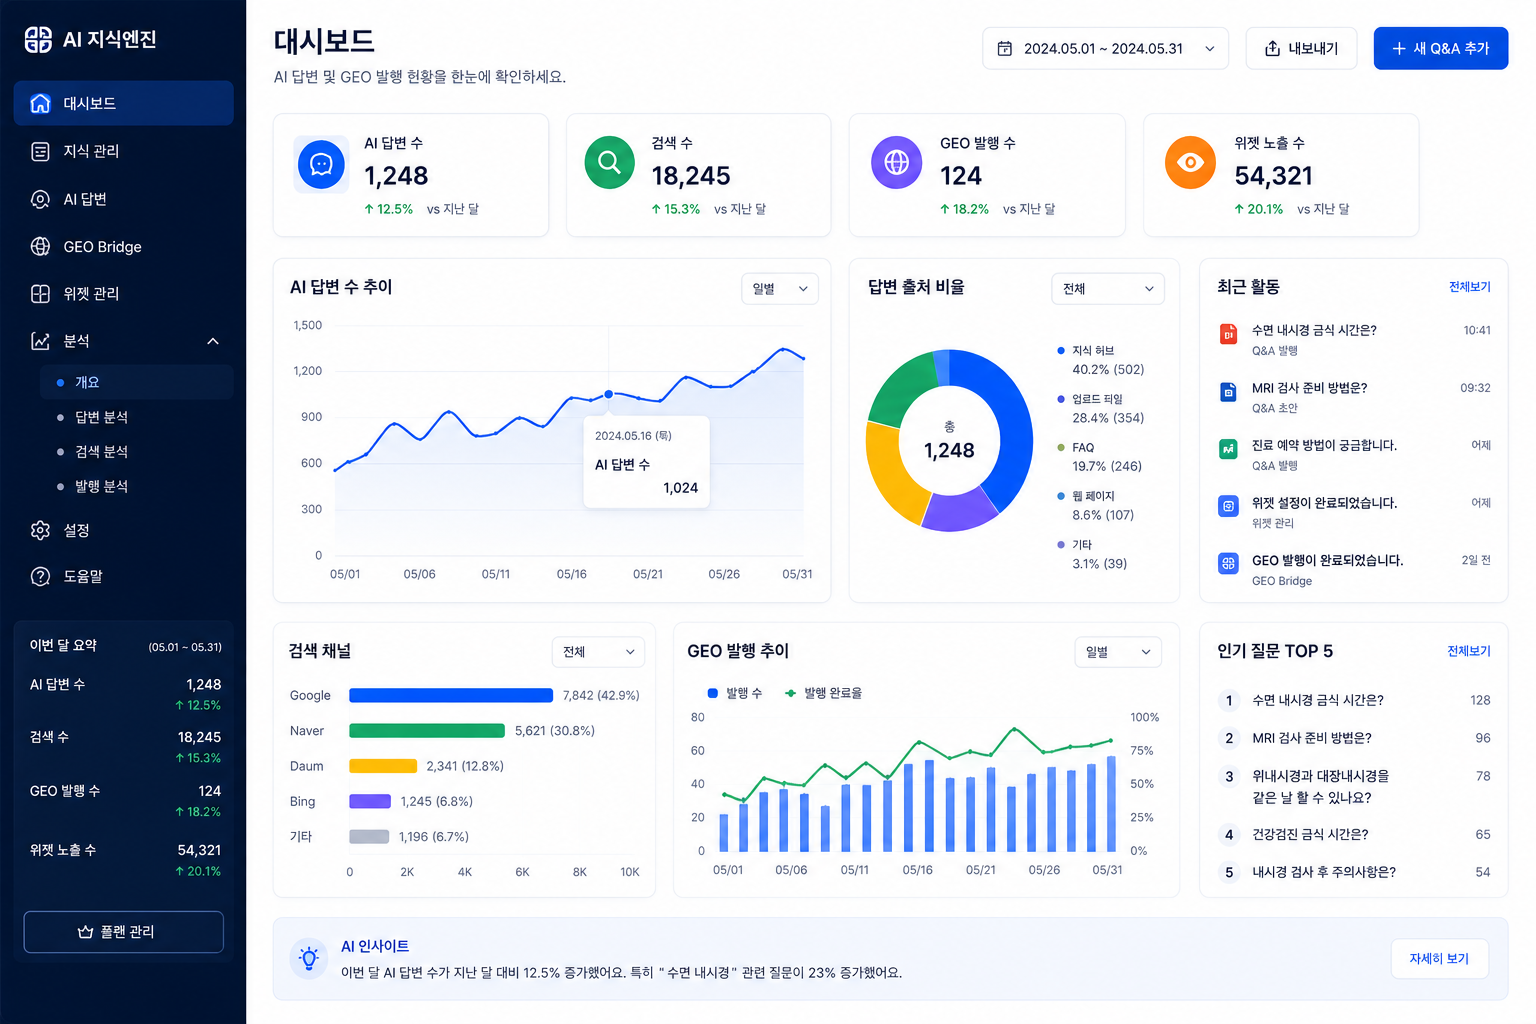Image resolution: width=1536 pixels, height=1024 pixels.
Task: Click the red icon beside 수면 내시경 금식 시간은? activity
Action: 1228,334
